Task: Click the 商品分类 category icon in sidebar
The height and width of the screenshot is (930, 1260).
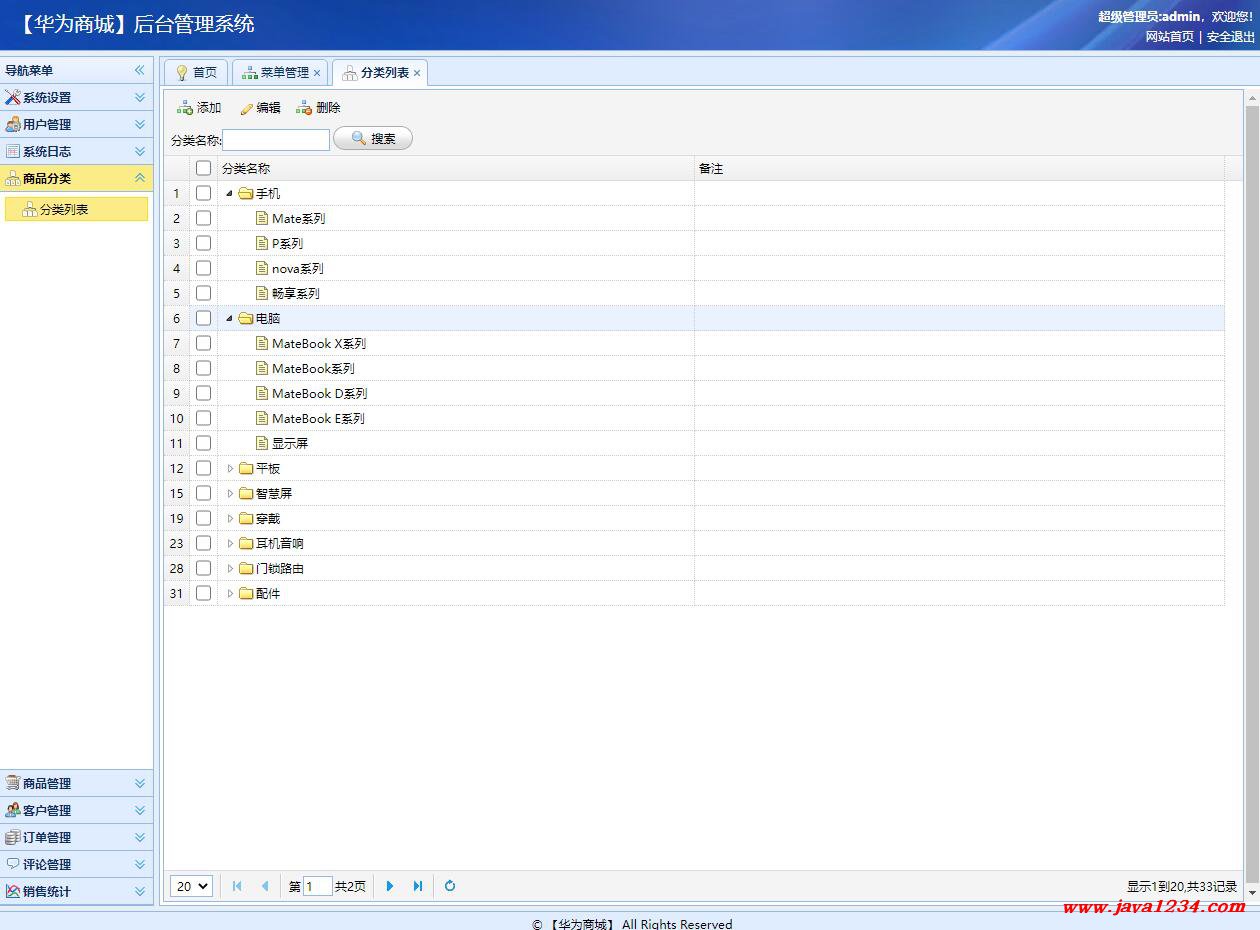Action: coord(13,178)
